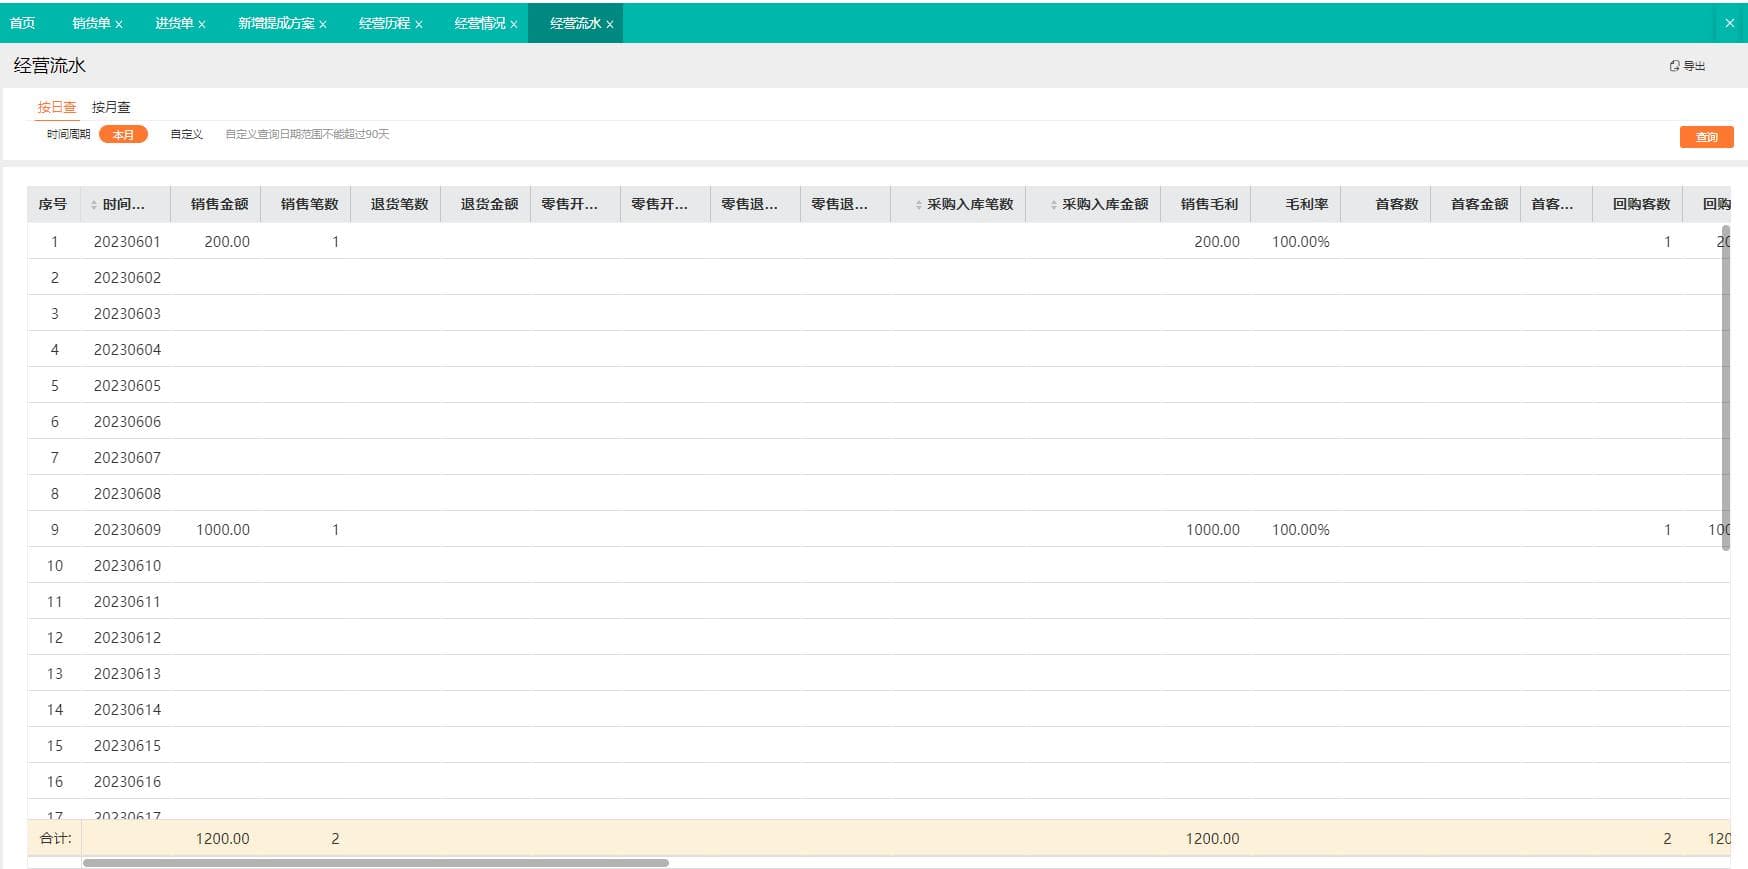Click the 合计 total sales 1200.00 value
Viewport: 1748px width, 869px height.
tap(223, 838)
